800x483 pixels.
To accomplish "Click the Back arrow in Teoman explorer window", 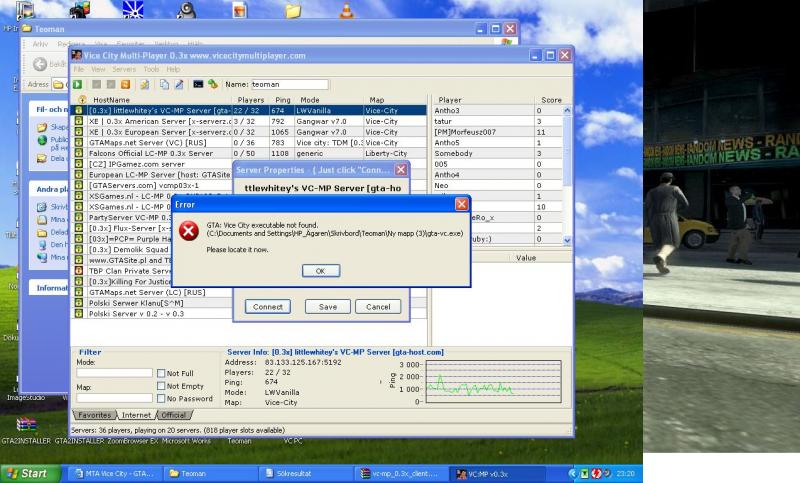I will coord(40,64).
